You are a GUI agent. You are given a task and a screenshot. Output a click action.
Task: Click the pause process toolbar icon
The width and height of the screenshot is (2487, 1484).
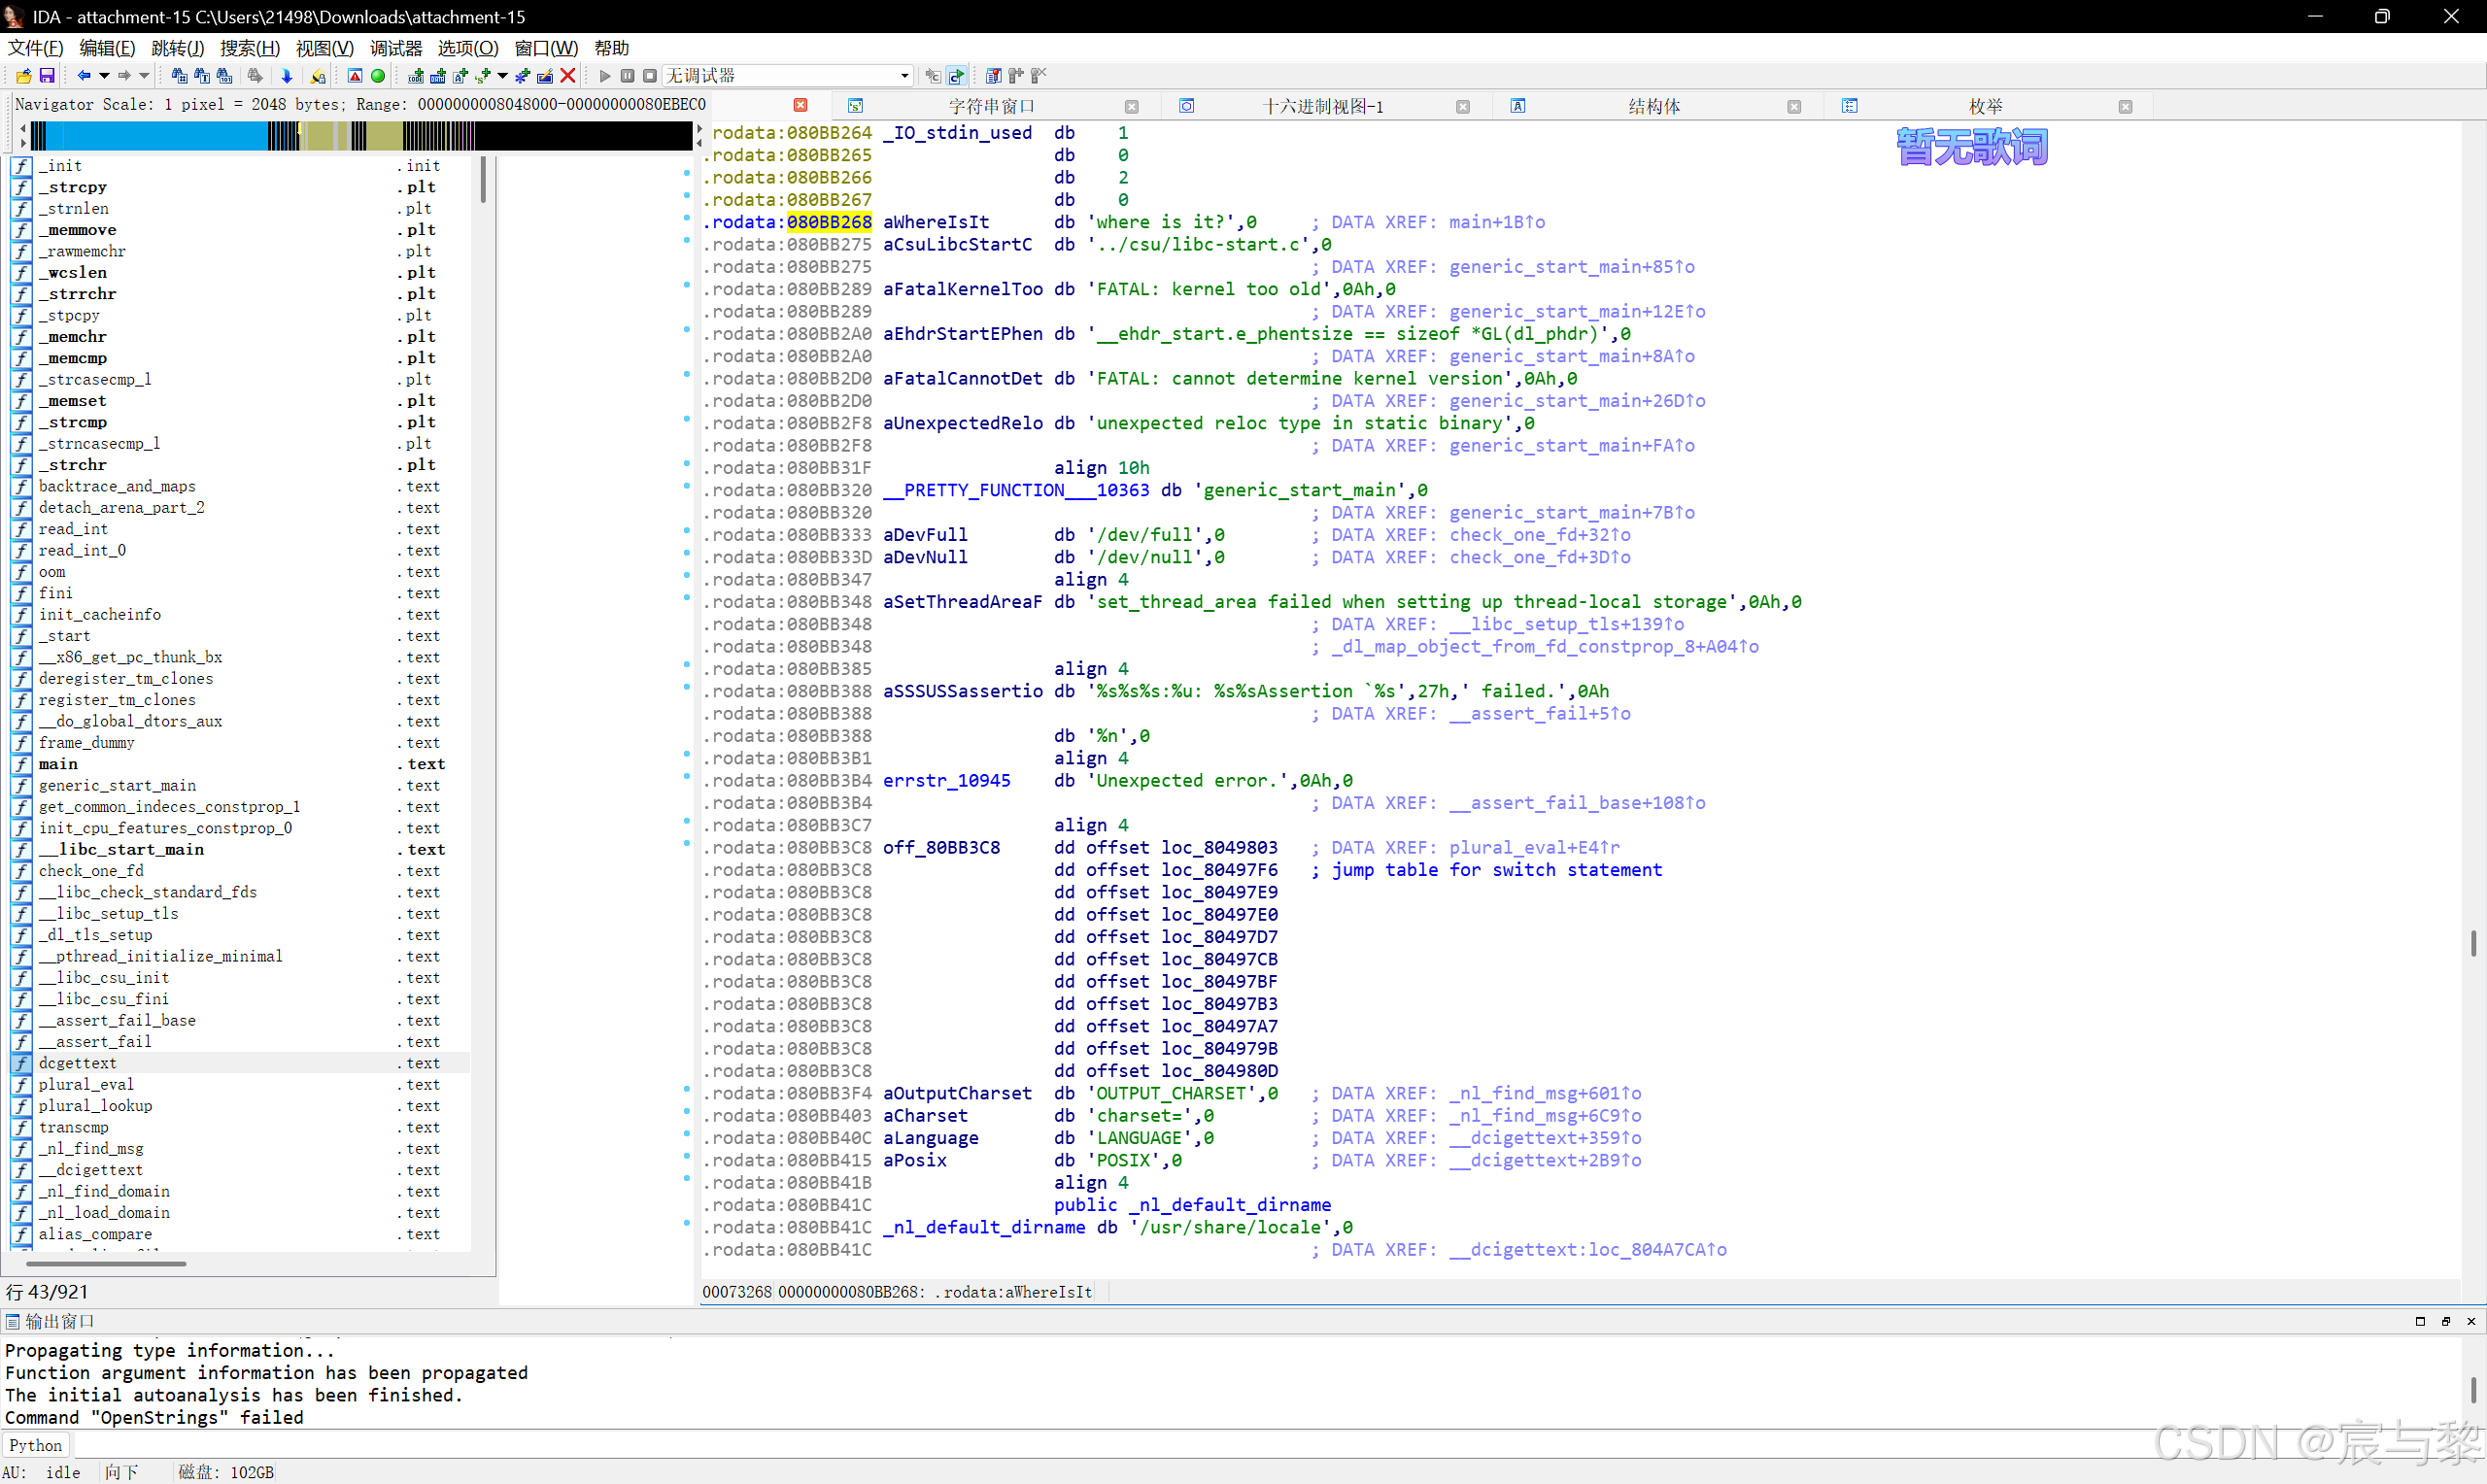click(627, 76)
